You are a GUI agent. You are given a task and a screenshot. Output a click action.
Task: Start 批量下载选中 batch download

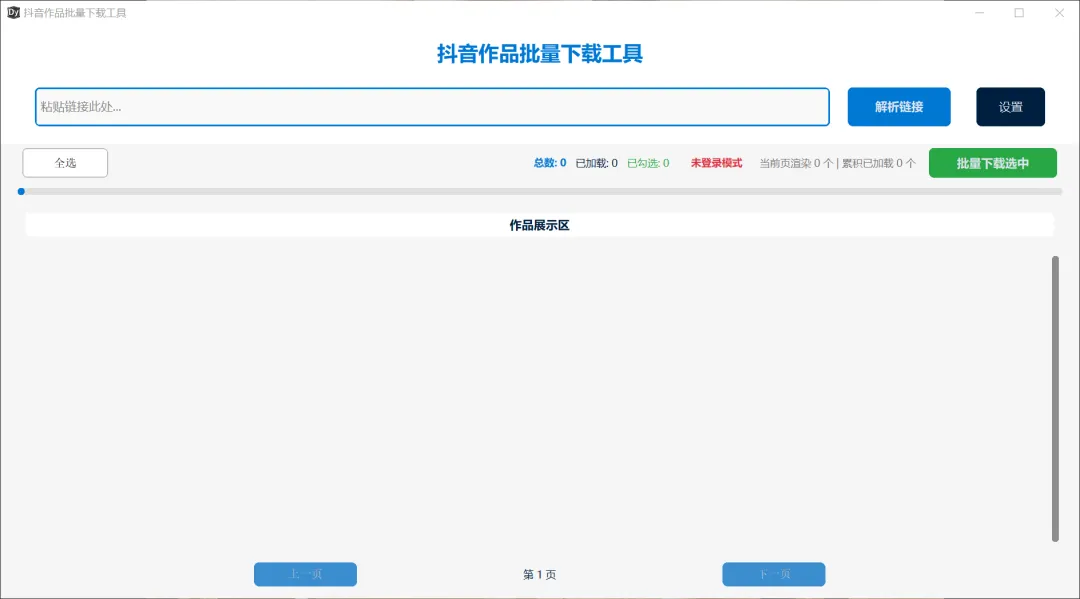(x=993, y=163)
